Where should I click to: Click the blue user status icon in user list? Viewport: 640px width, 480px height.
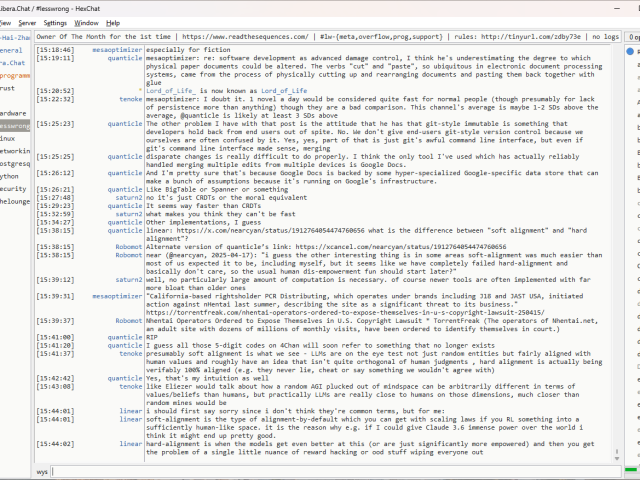(629, 50)
